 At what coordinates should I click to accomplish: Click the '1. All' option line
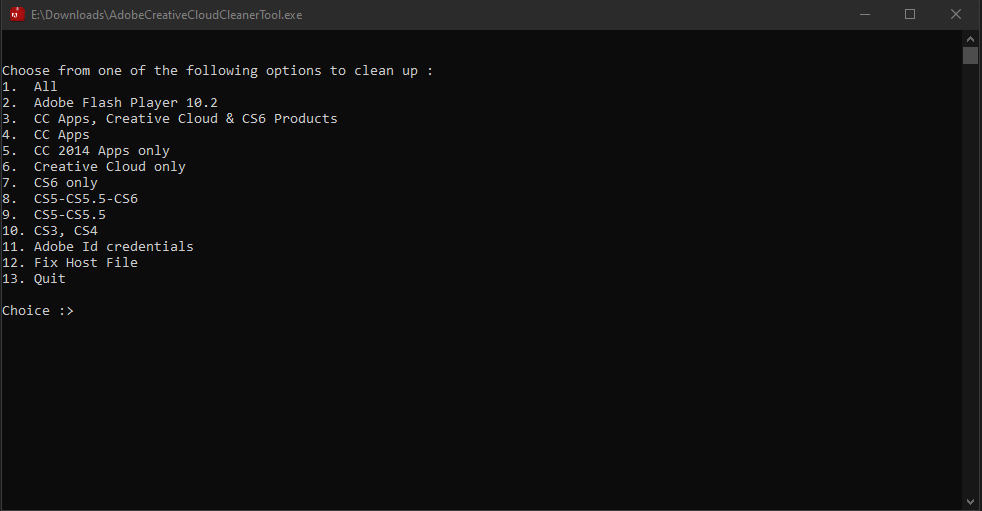click(x=29, y=86)
